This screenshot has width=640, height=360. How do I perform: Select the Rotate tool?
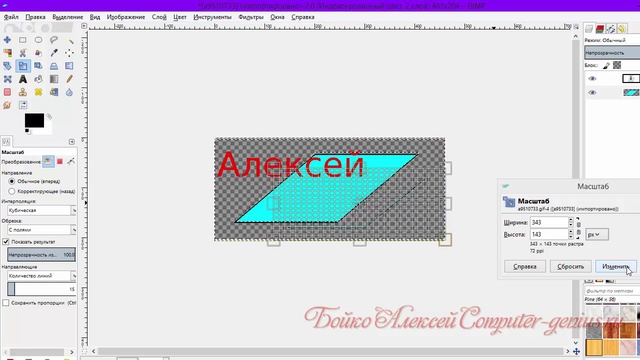click(x=7, y=66)
